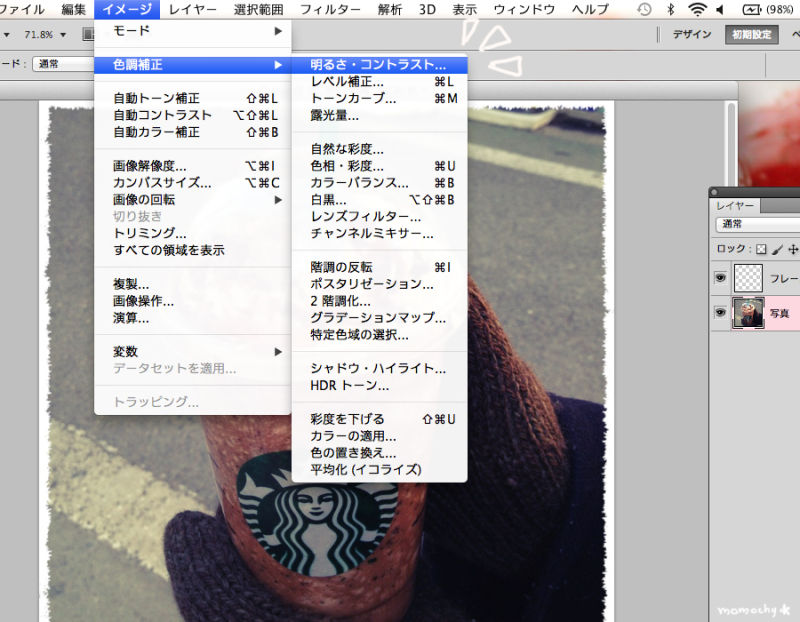Viewport: 800px width, 622px height.
Task: Open the フィルター menu
Action: [330, 9]
